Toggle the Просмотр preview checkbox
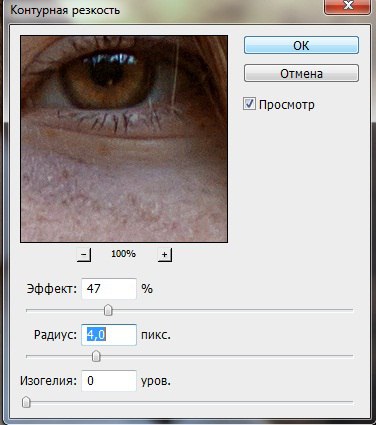376x425 pixels. [249, 104]
